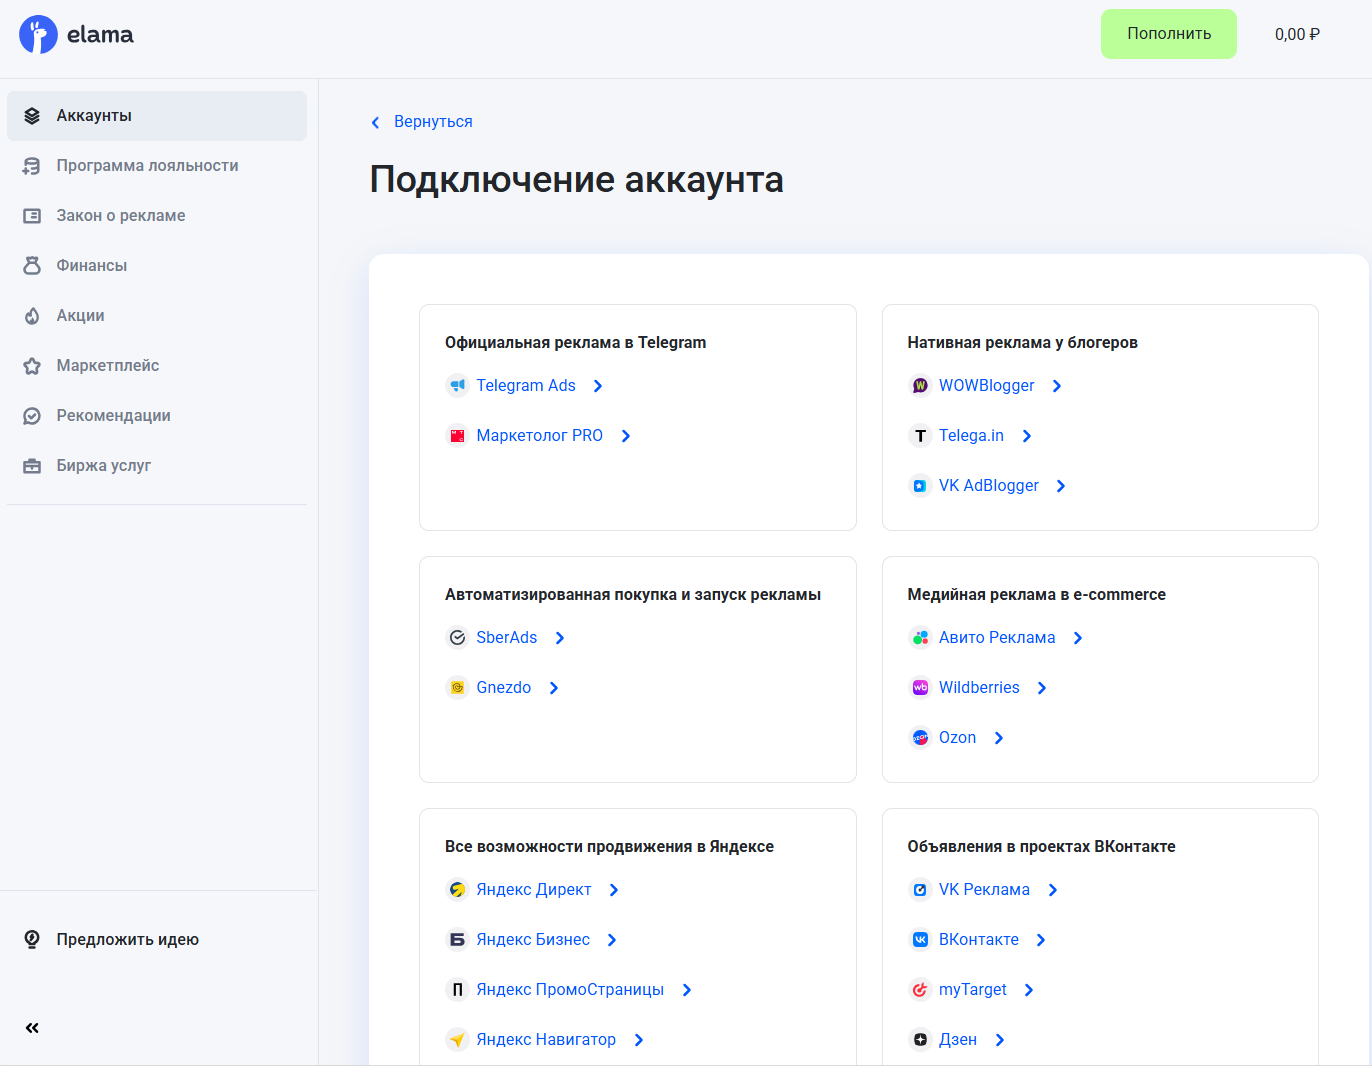Expand the Gnezdo chevron arrow

(553, 687)
